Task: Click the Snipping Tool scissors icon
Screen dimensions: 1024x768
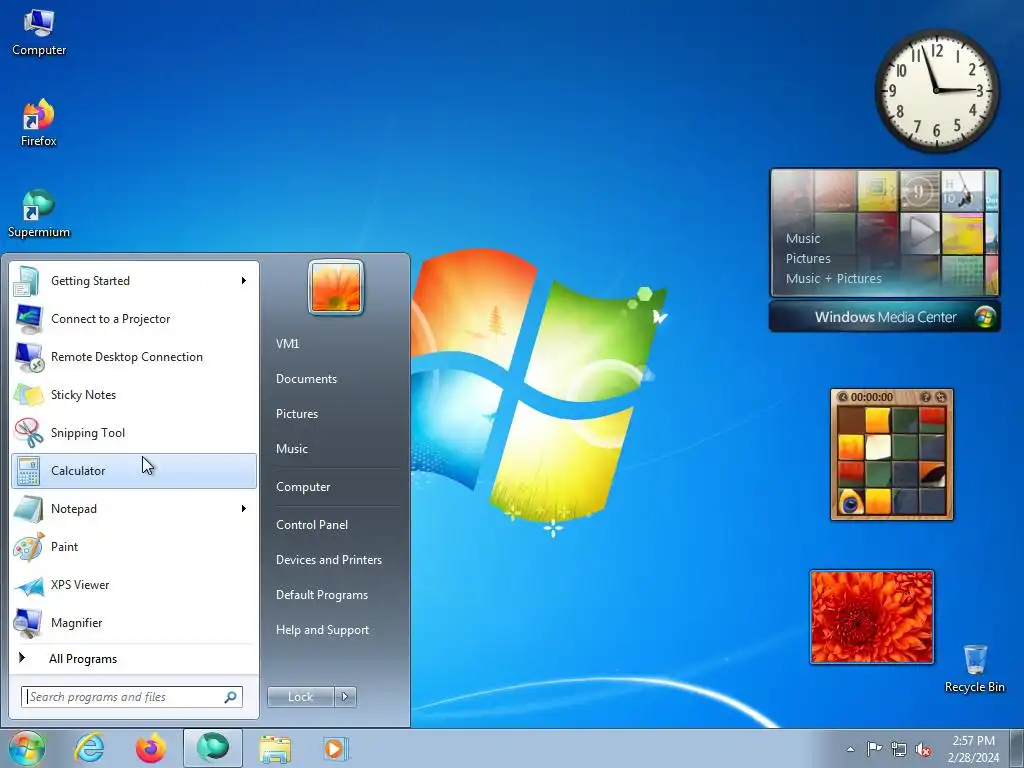Action: 28,432
